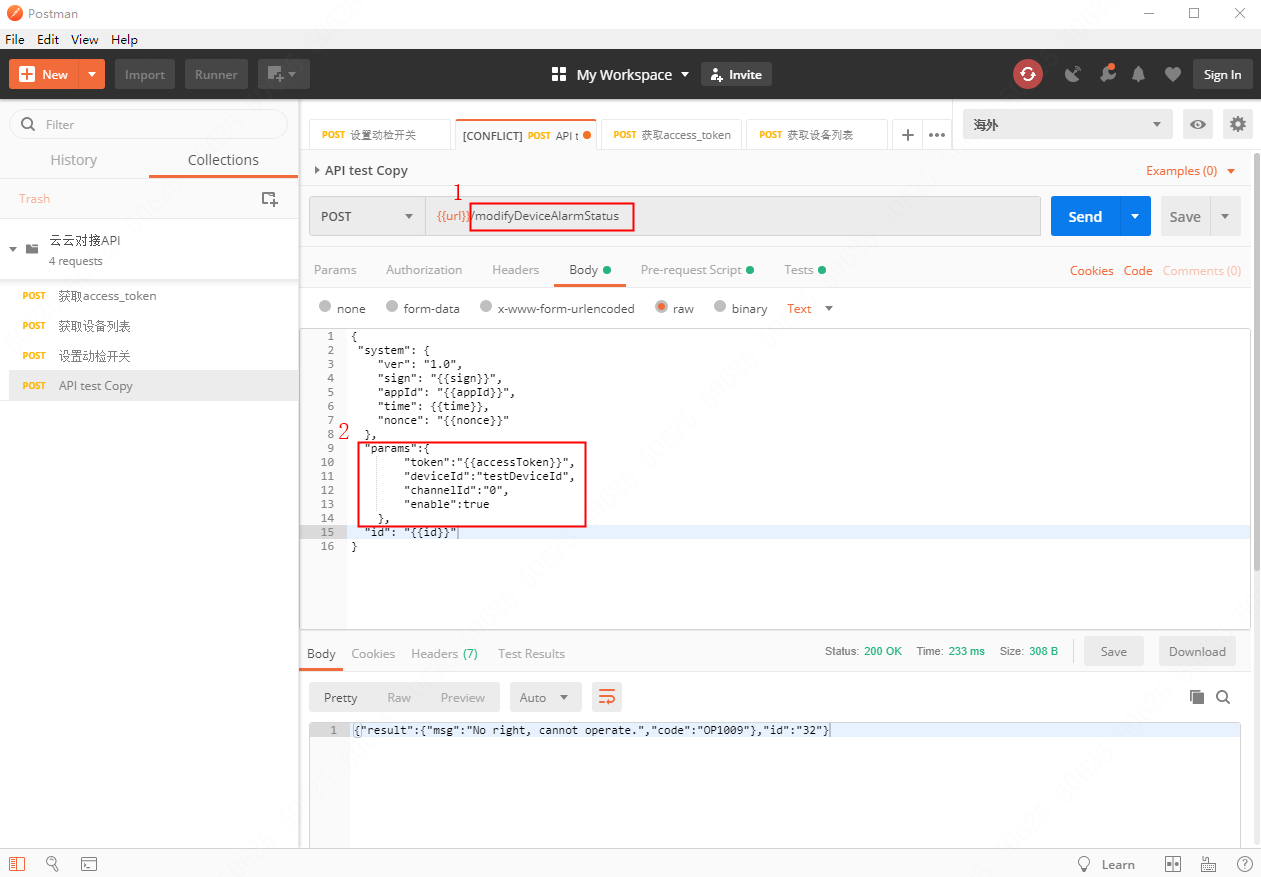This screenshot has height=877, width=1261.
Task: Open the New button dropdown arrow
Action: click(x=92, y=74)
